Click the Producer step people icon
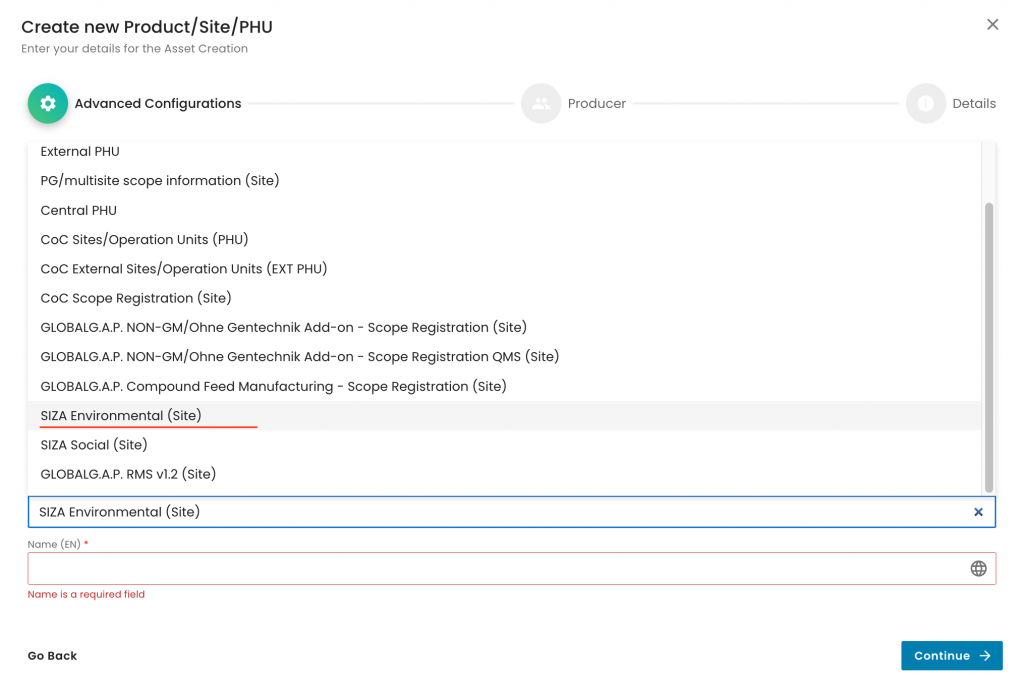Image resolution: width=1024 pixels, height=692 pixels. click(541, 104)
